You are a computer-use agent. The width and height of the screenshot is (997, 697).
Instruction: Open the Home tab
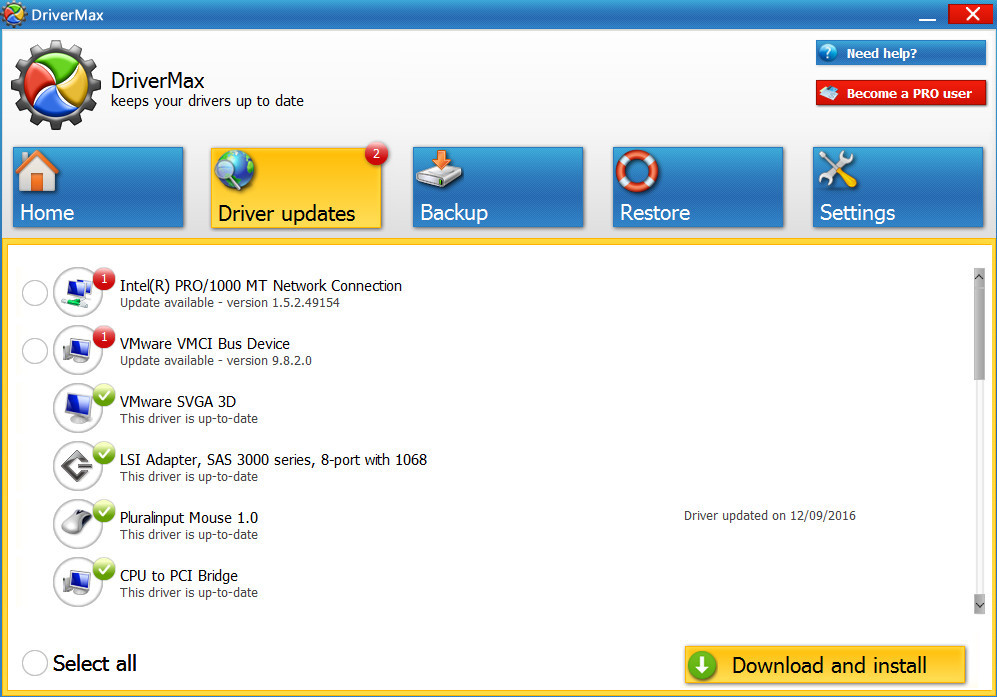click(x=98, y=188)
